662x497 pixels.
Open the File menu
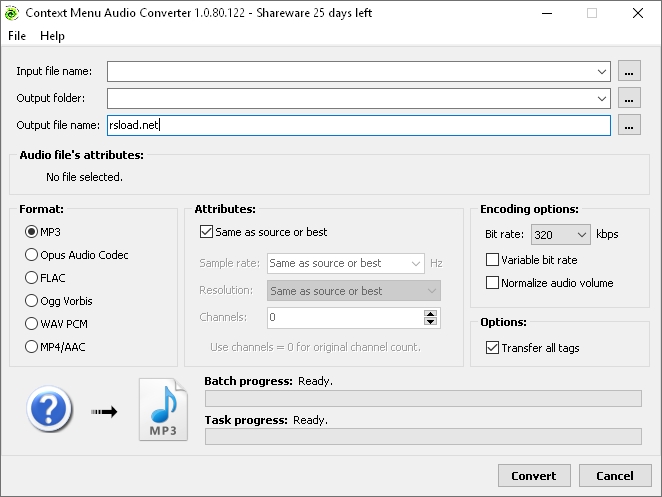pos(16,36)
